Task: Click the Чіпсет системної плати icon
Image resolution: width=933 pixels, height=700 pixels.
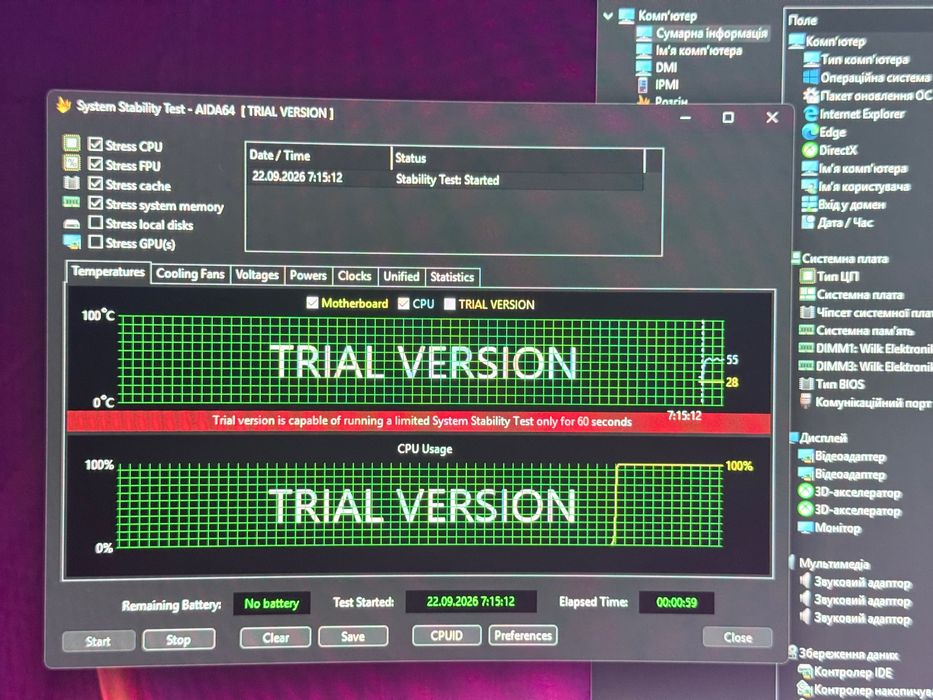Action: point(807,312)
